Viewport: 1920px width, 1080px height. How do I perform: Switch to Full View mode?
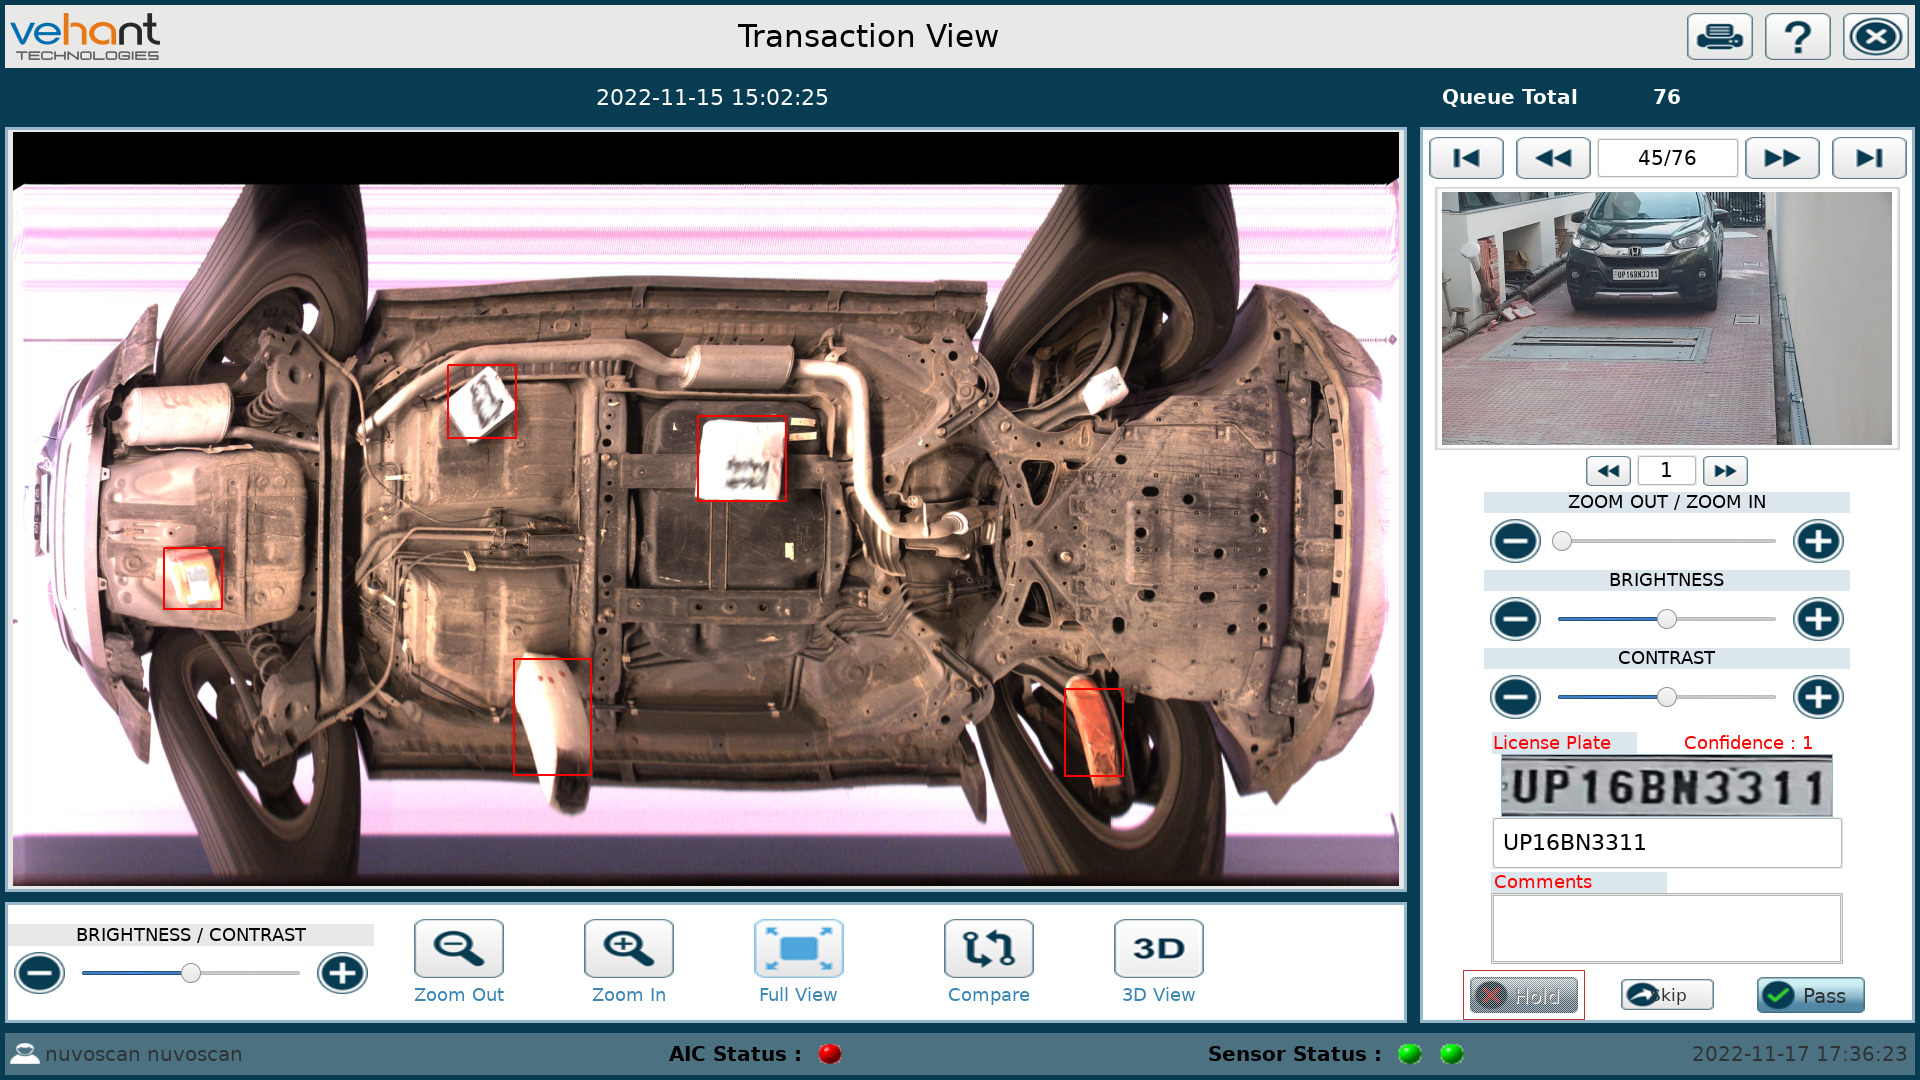click(798, 948)
